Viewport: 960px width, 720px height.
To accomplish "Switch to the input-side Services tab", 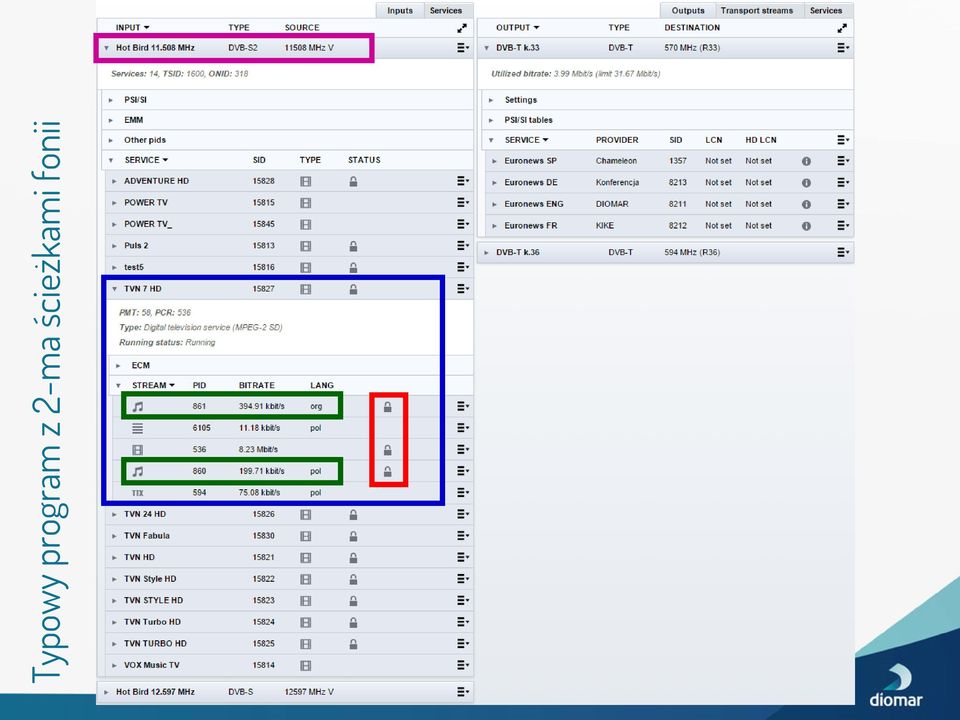I will click(x=446, y=10).
